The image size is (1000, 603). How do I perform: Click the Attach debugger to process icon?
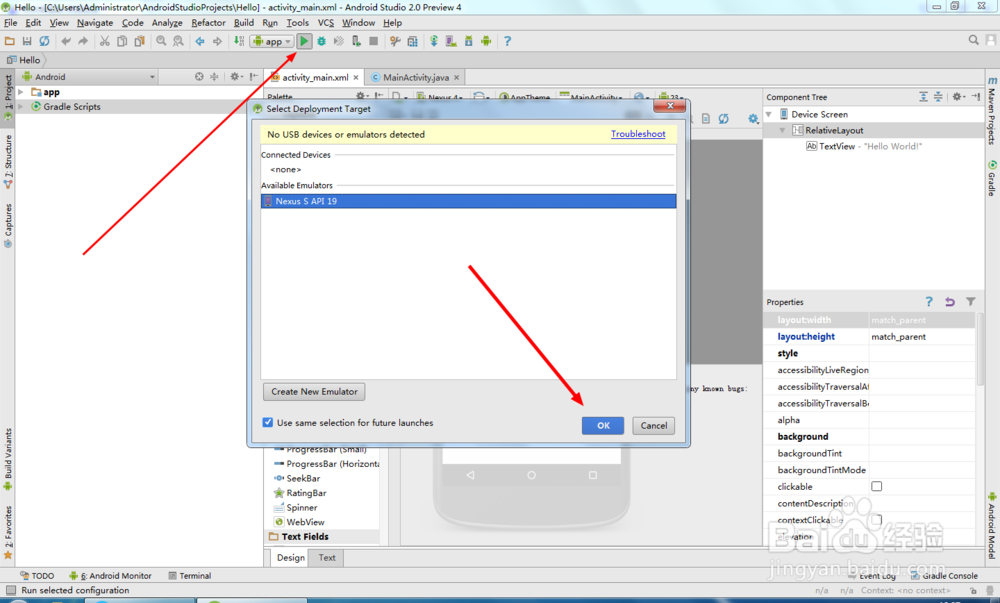tap(356, 41)
